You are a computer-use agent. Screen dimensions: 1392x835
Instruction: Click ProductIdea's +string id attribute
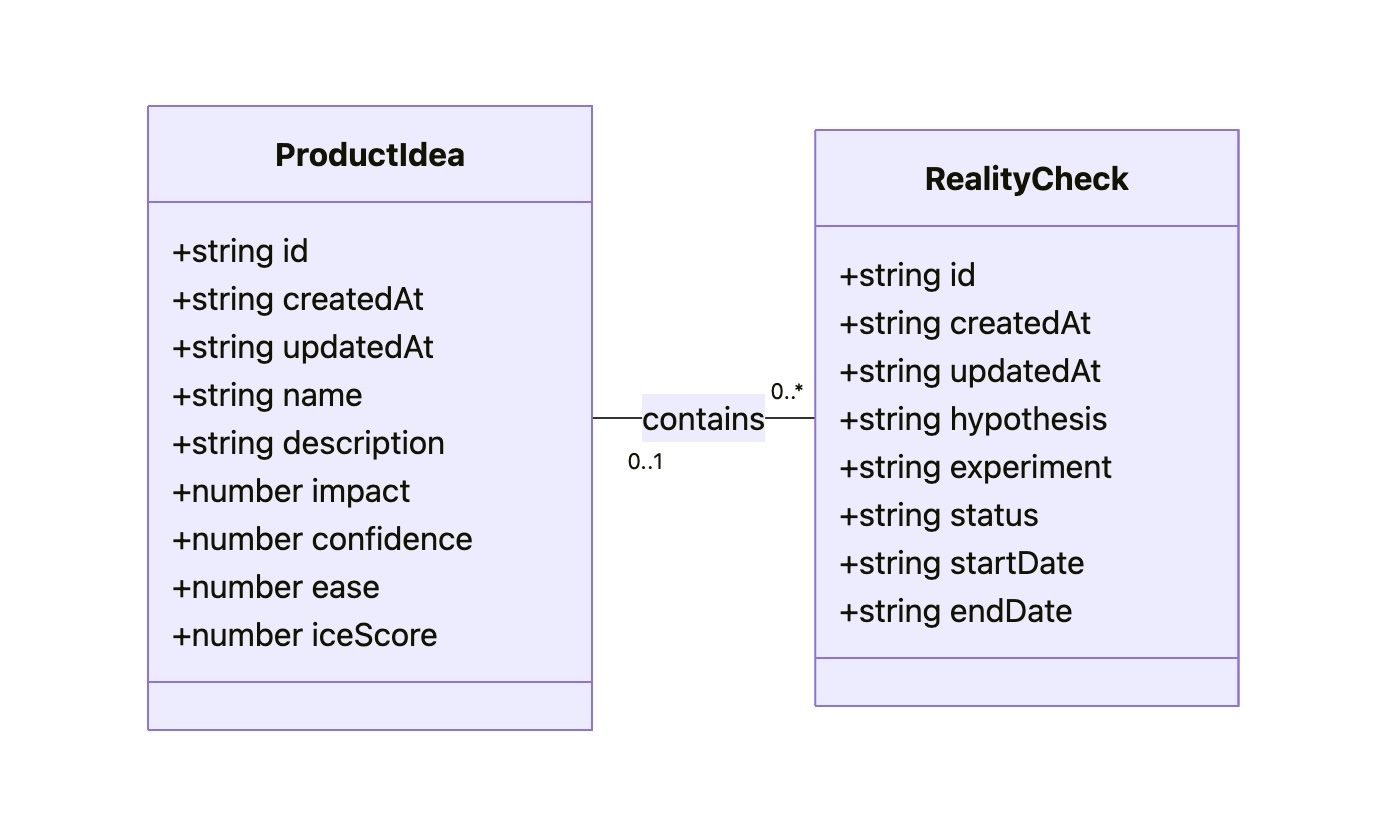click(x=240, y=252)
